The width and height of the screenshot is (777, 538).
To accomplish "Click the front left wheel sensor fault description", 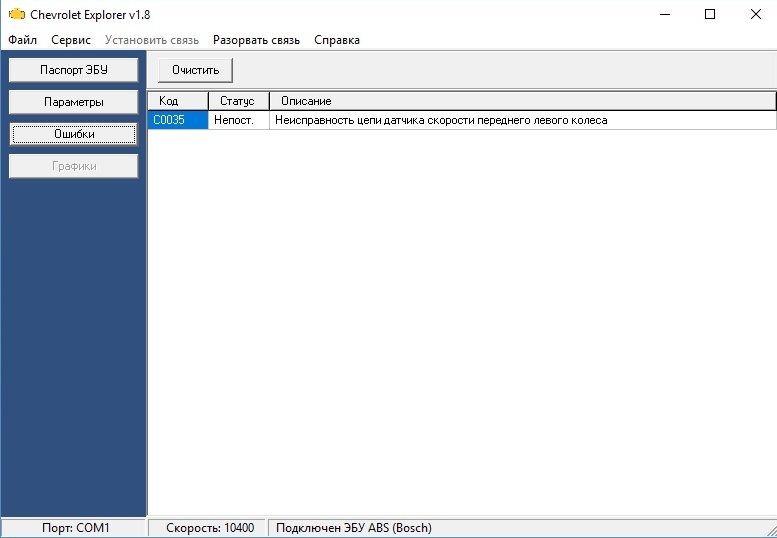I will (441, 120).
